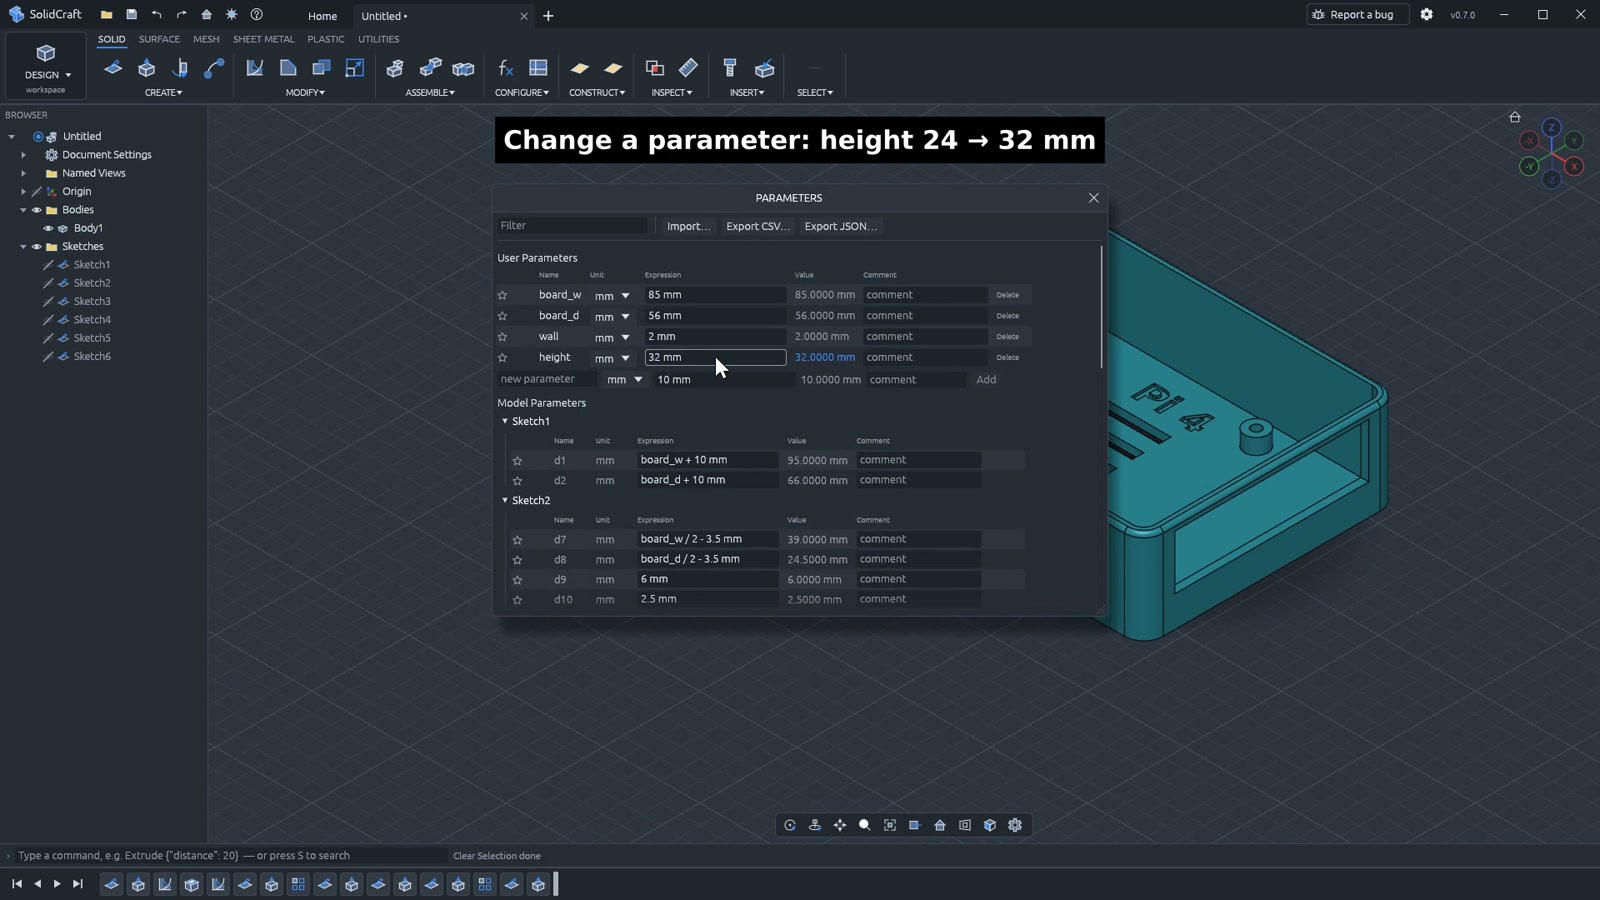Switch to the PLASTIC tab

coord(326,39)
